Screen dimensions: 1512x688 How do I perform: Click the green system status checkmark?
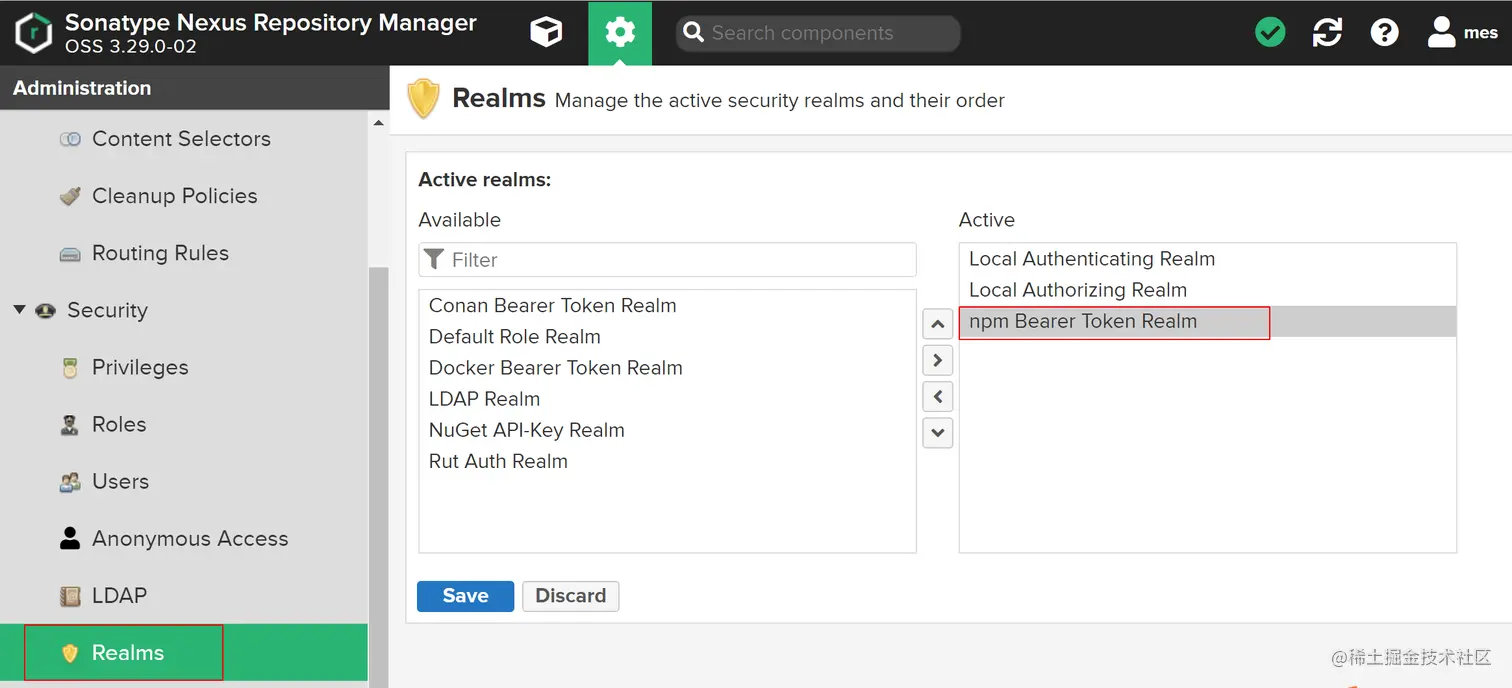pyautogui.click(x=1270, y=33)
